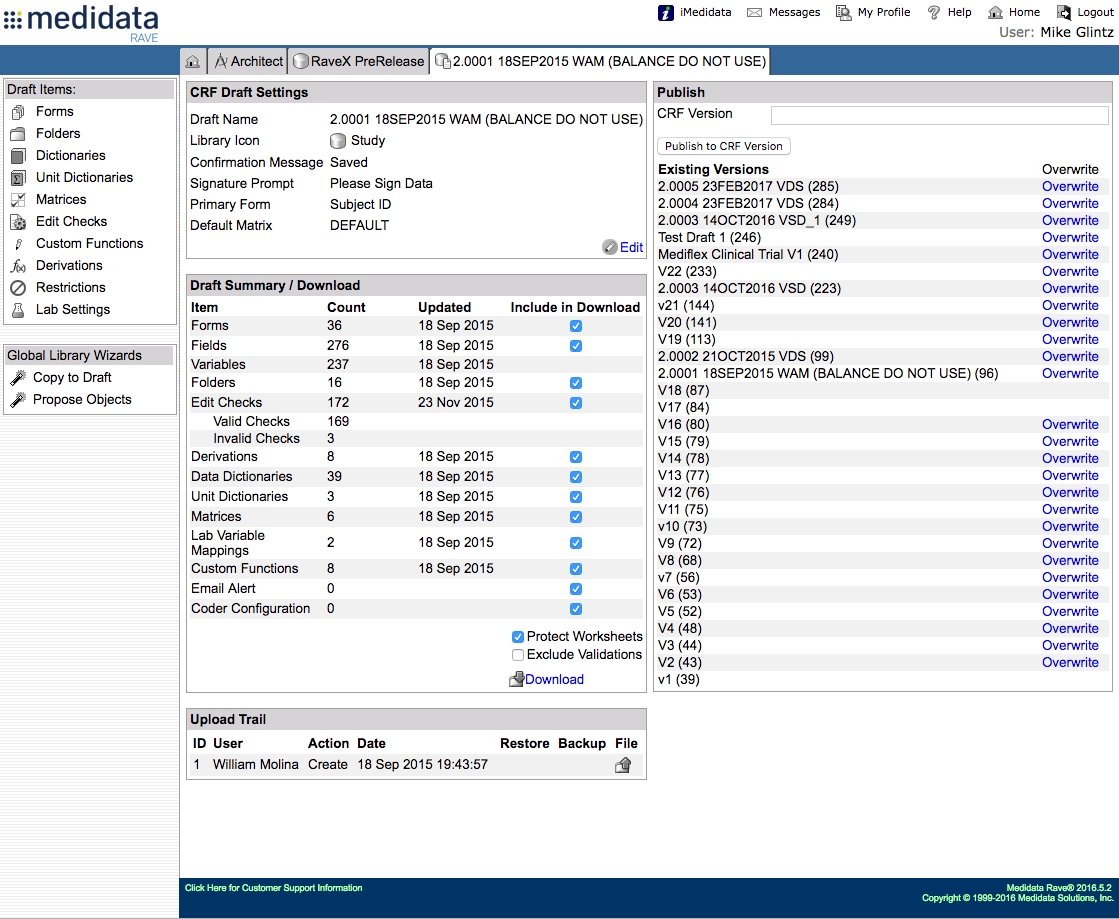
Task: Open the RaveX PreRelease tab
Action: (x=359, y=62)
